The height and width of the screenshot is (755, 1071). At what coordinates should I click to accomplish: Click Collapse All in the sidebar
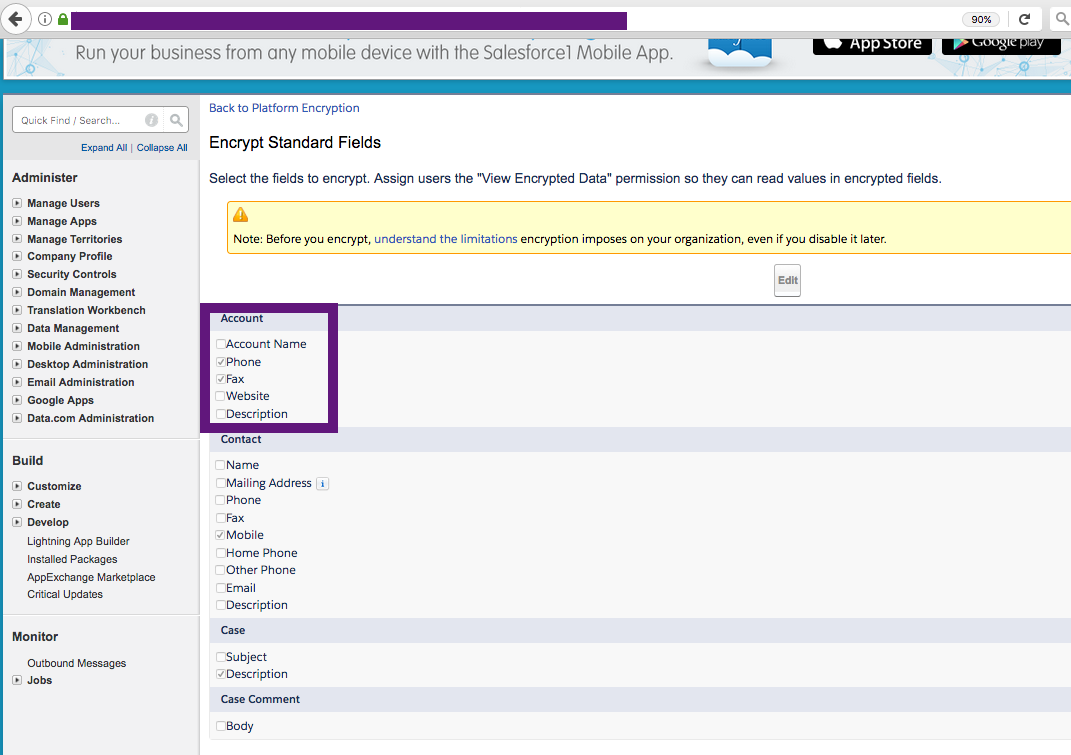click(162, 148)
